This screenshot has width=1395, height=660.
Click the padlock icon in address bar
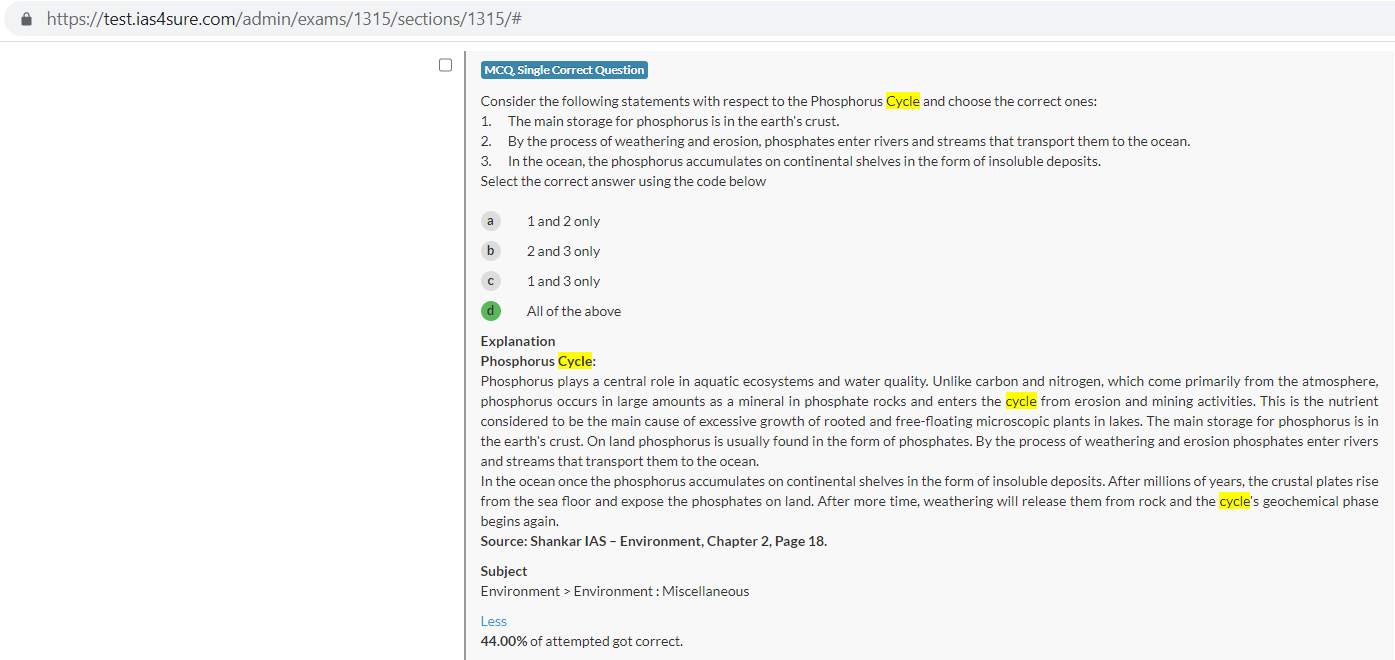click(x=27, y=19)
